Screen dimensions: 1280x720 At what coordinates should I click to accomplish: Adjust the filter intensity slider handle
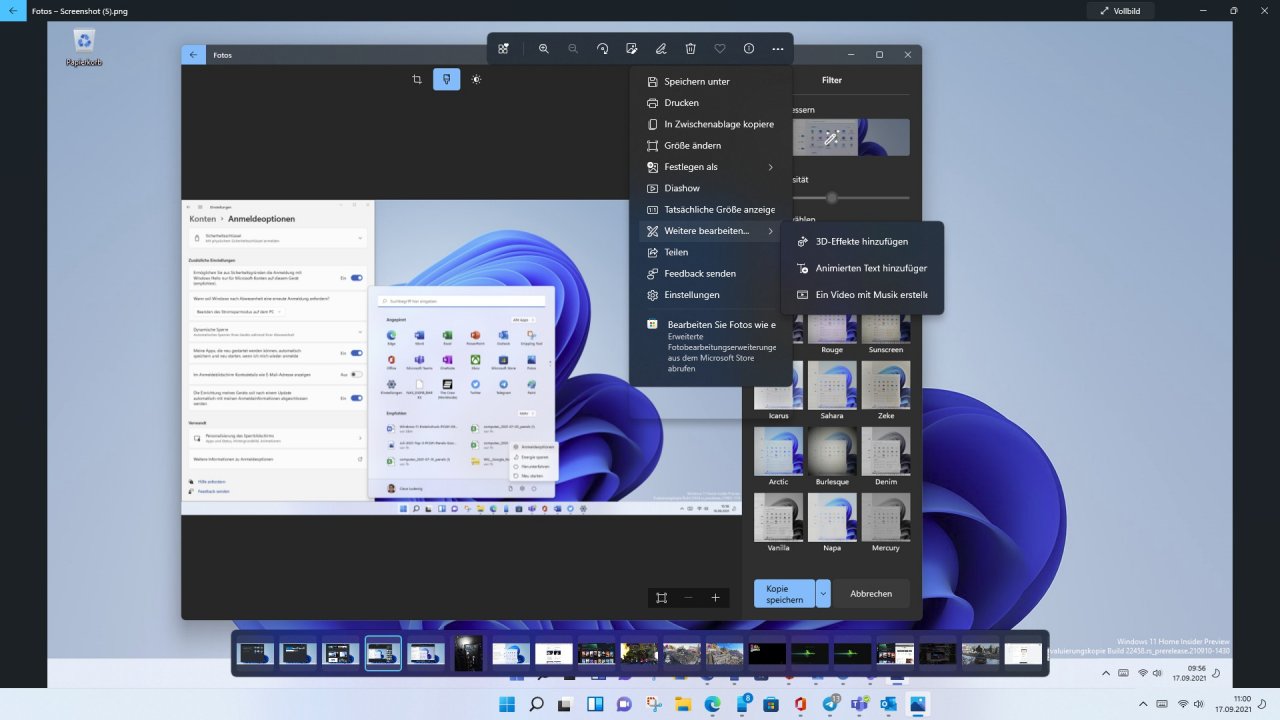pos(831,198)
